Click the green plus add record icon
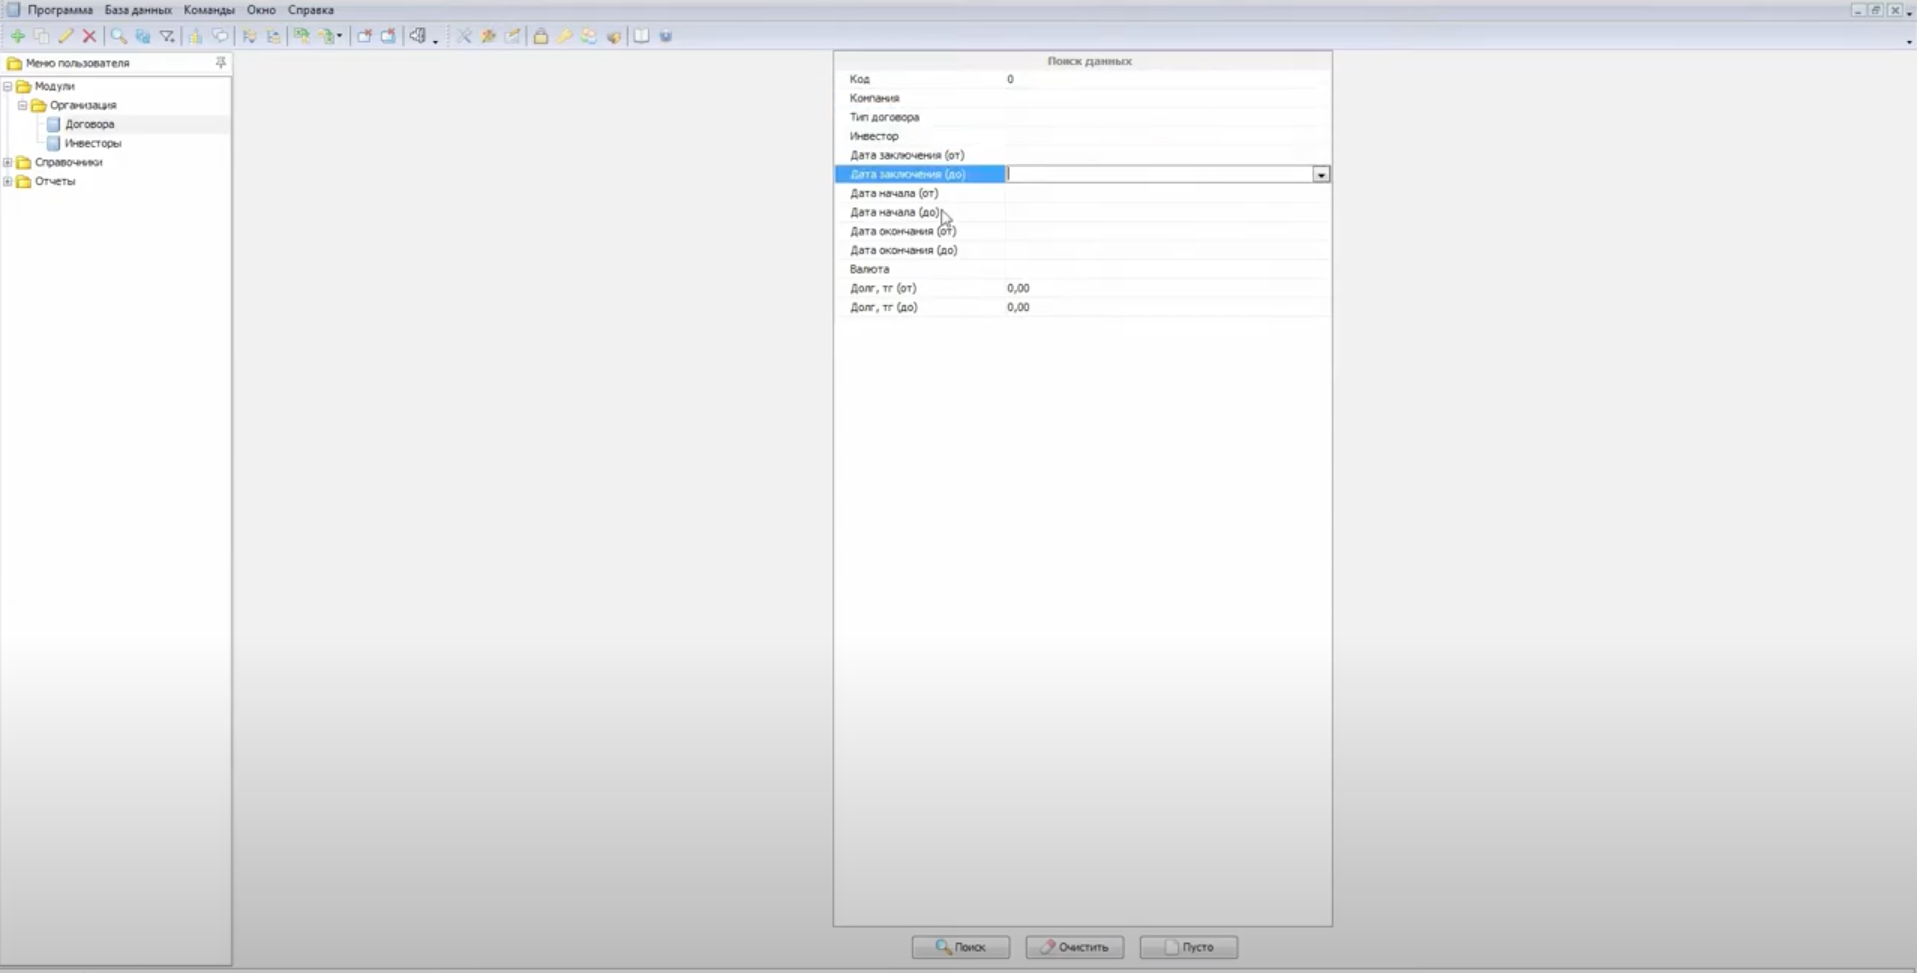The width and height of the screenshot is (1917, 973). (17, 36)
